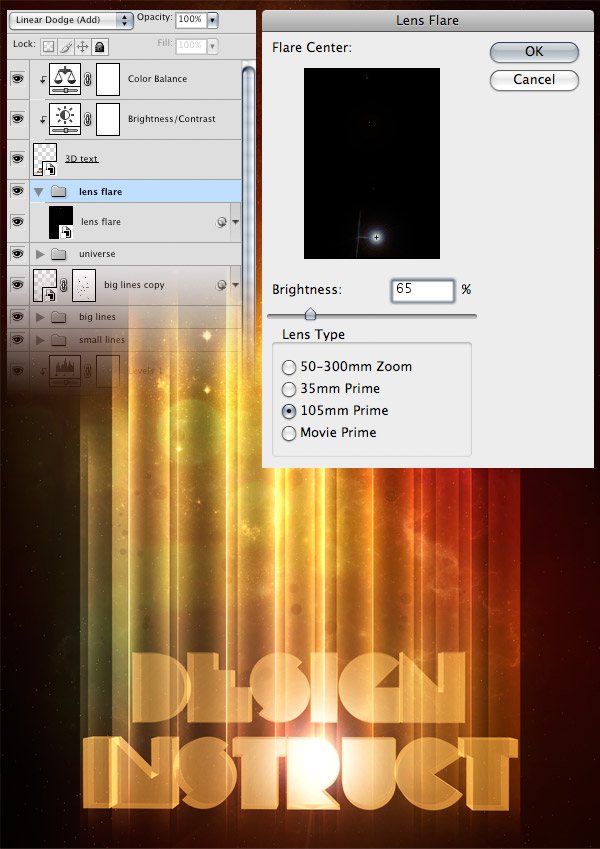Hide the big lines group

[18, 316]
